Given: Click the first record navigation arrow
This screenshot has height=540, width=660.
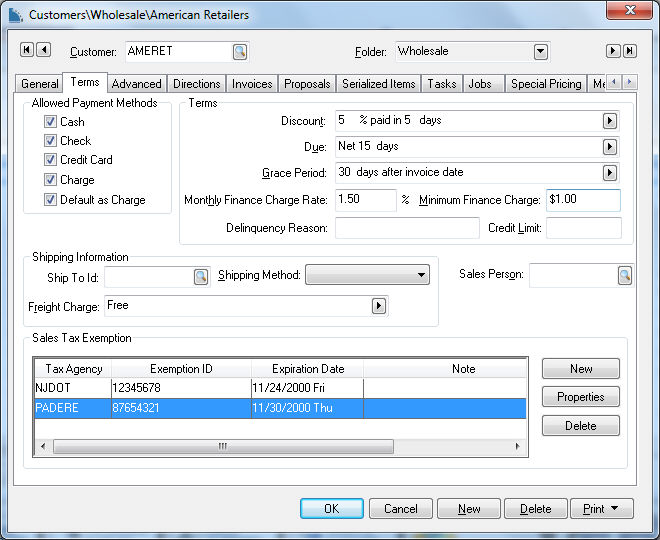Looking at the screenshot, I should [27, 50].
